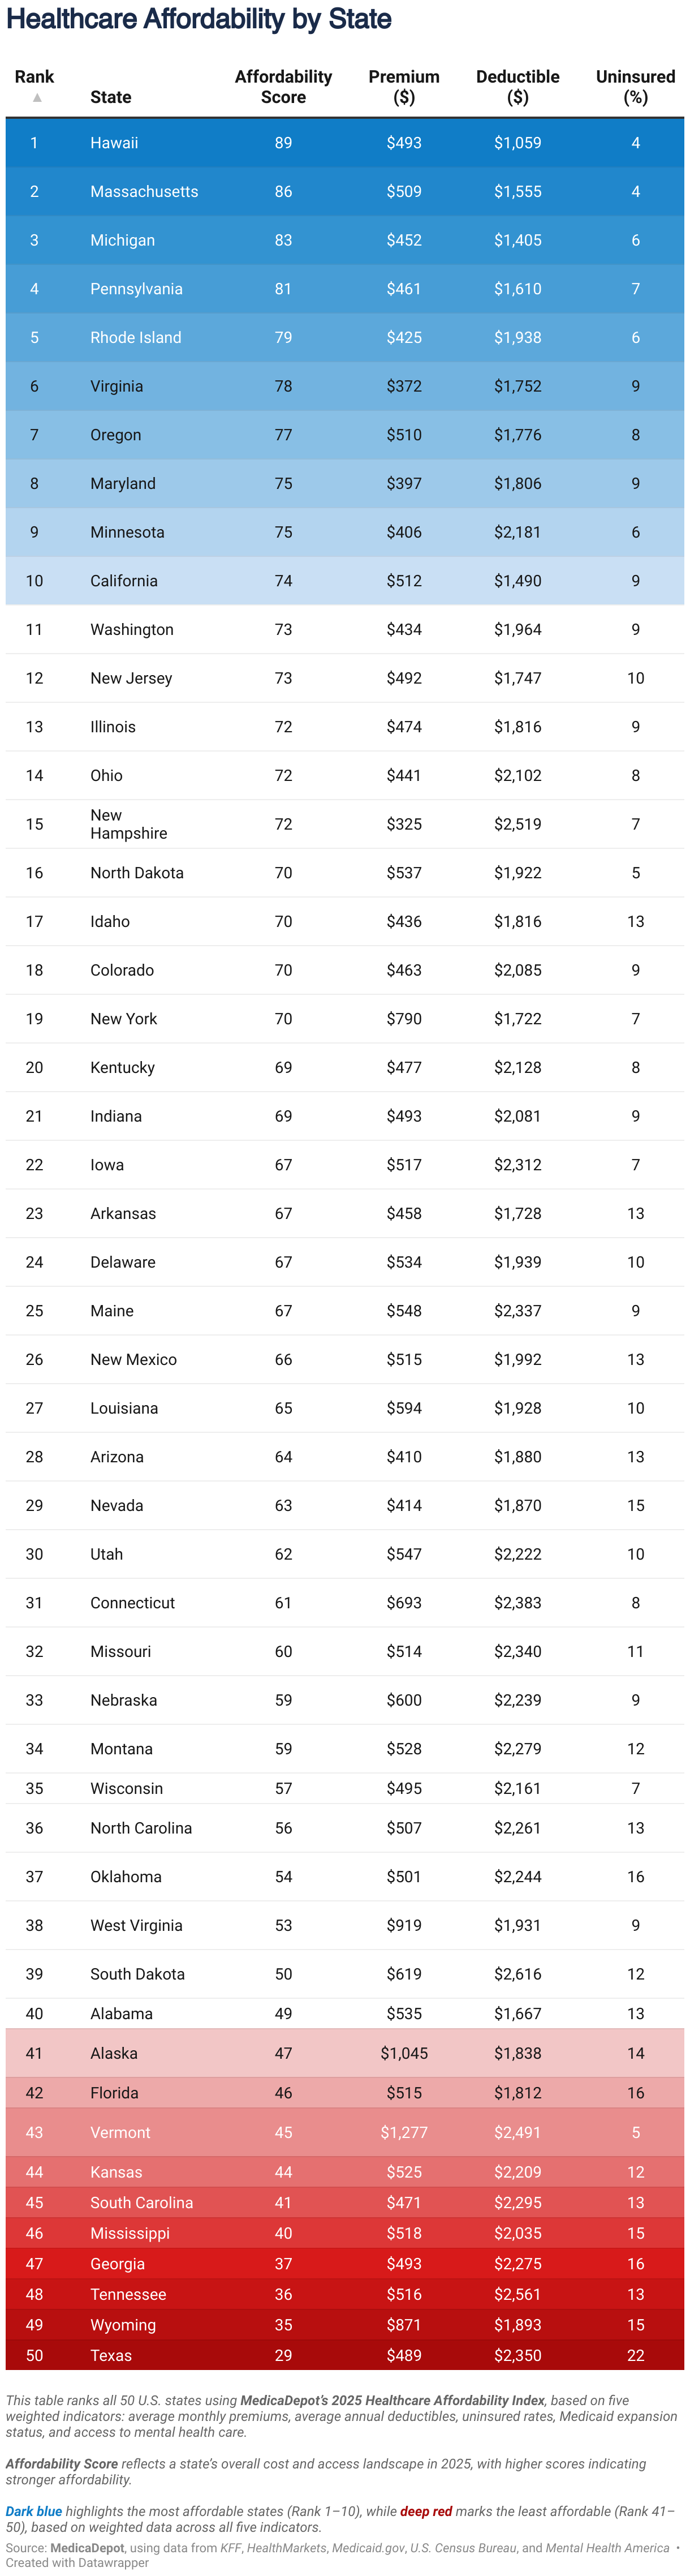This screenshot has width=690, height=2576.
Task: Click the Alaska row state name
Action: [114, 2053]
